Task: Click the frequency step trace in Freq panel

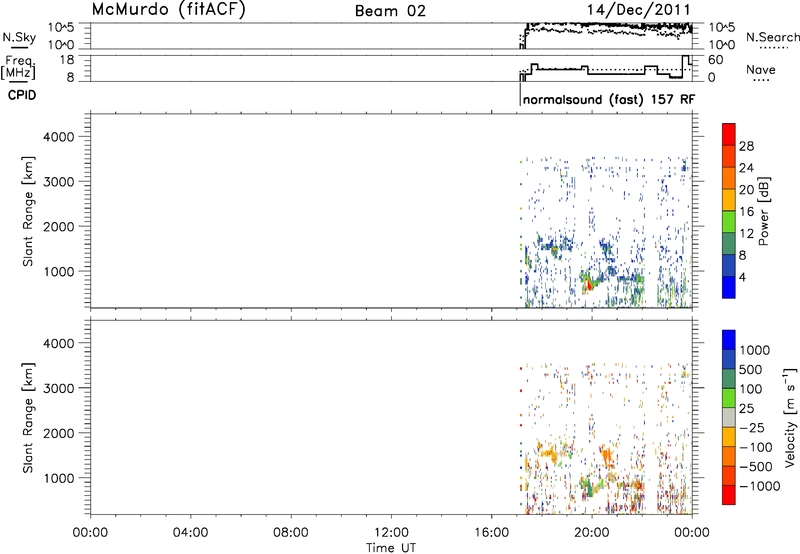Action: [x=607, y=69]
